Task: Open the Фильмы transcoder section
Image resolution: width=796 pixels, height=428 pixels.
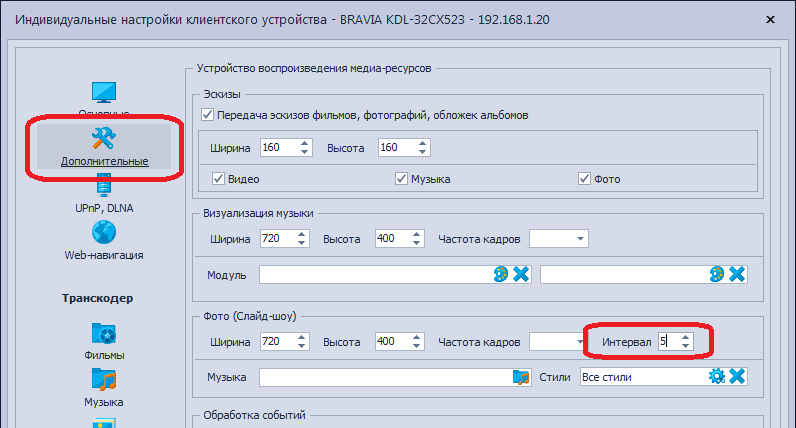Action: pos(104,341)
